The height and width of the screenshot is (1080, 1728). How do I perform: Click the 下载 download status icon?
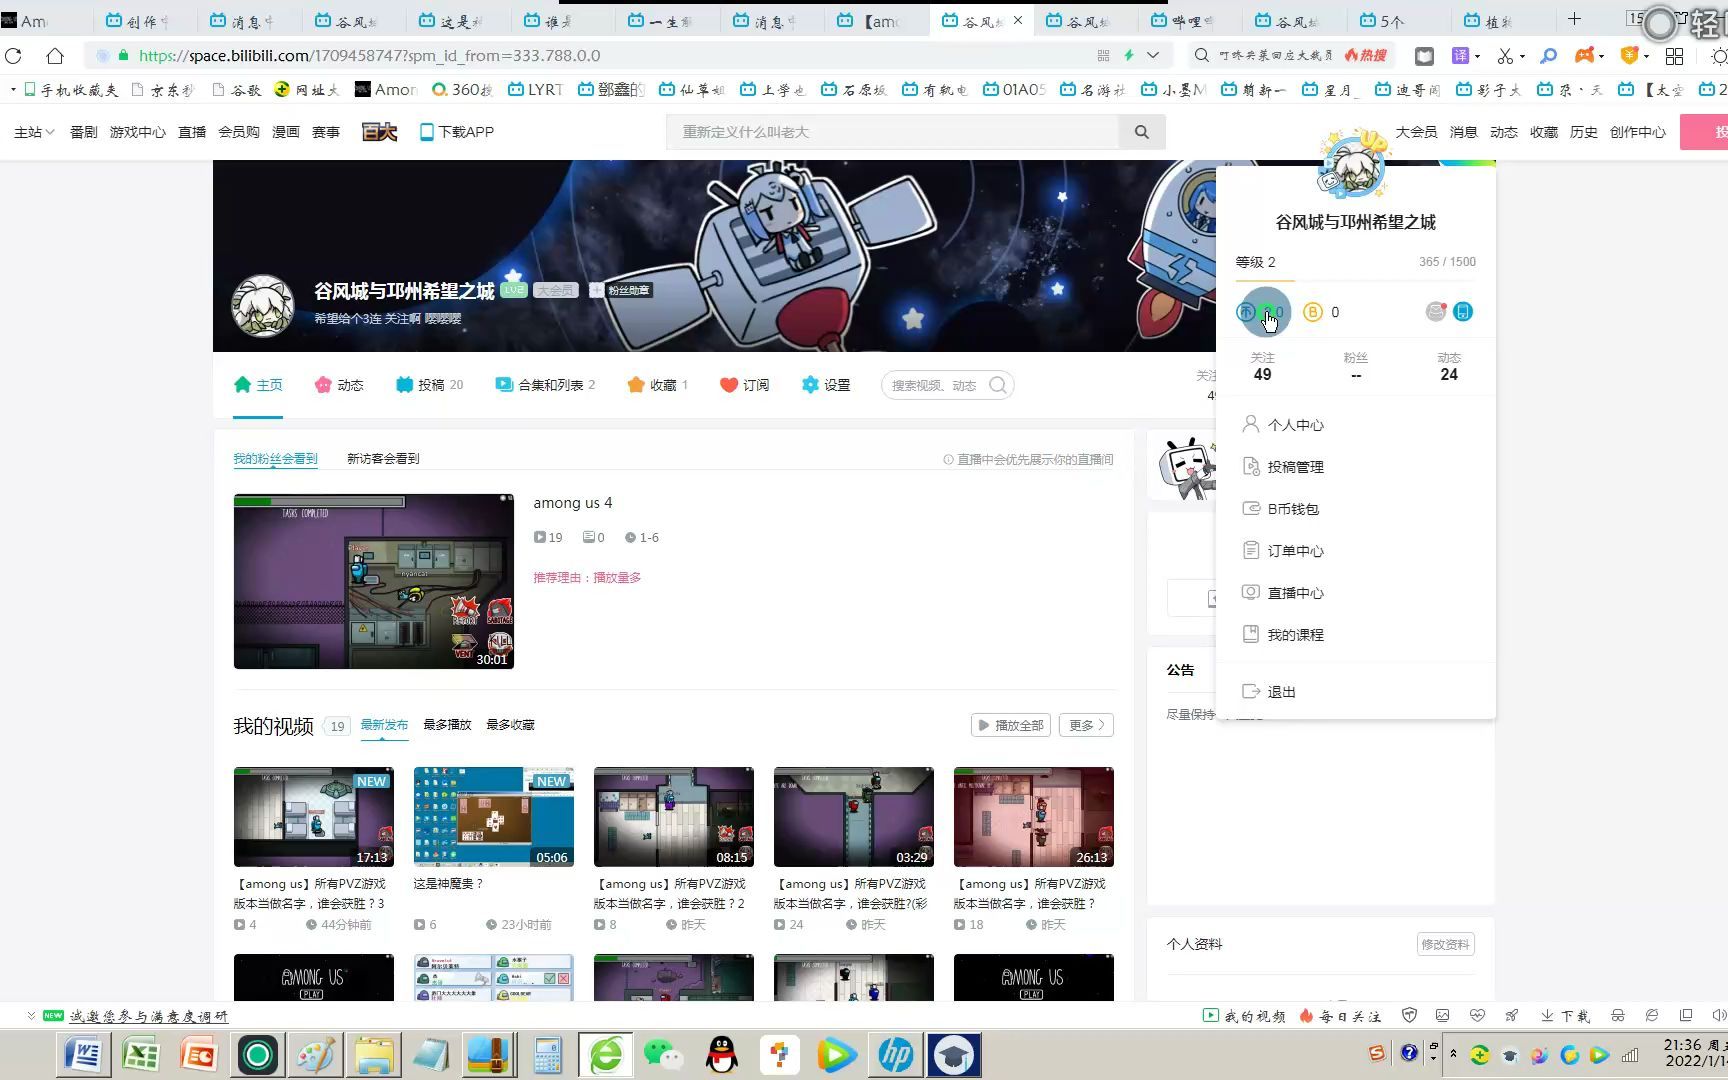click(x=1565, y=1016)
